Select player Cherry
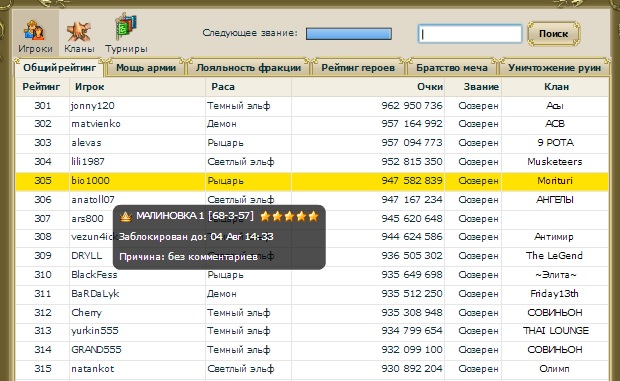620x381 pixels. coord(86,313)
